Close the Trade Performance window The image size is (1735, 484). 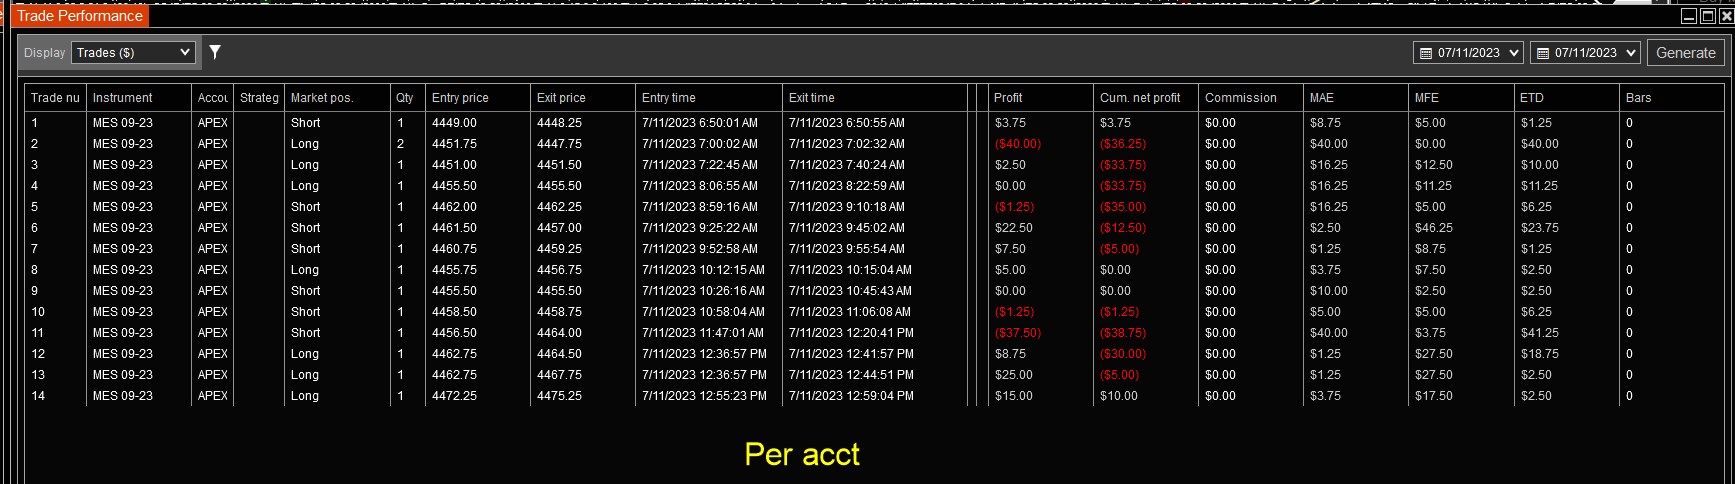click(x=1725, y=16)
